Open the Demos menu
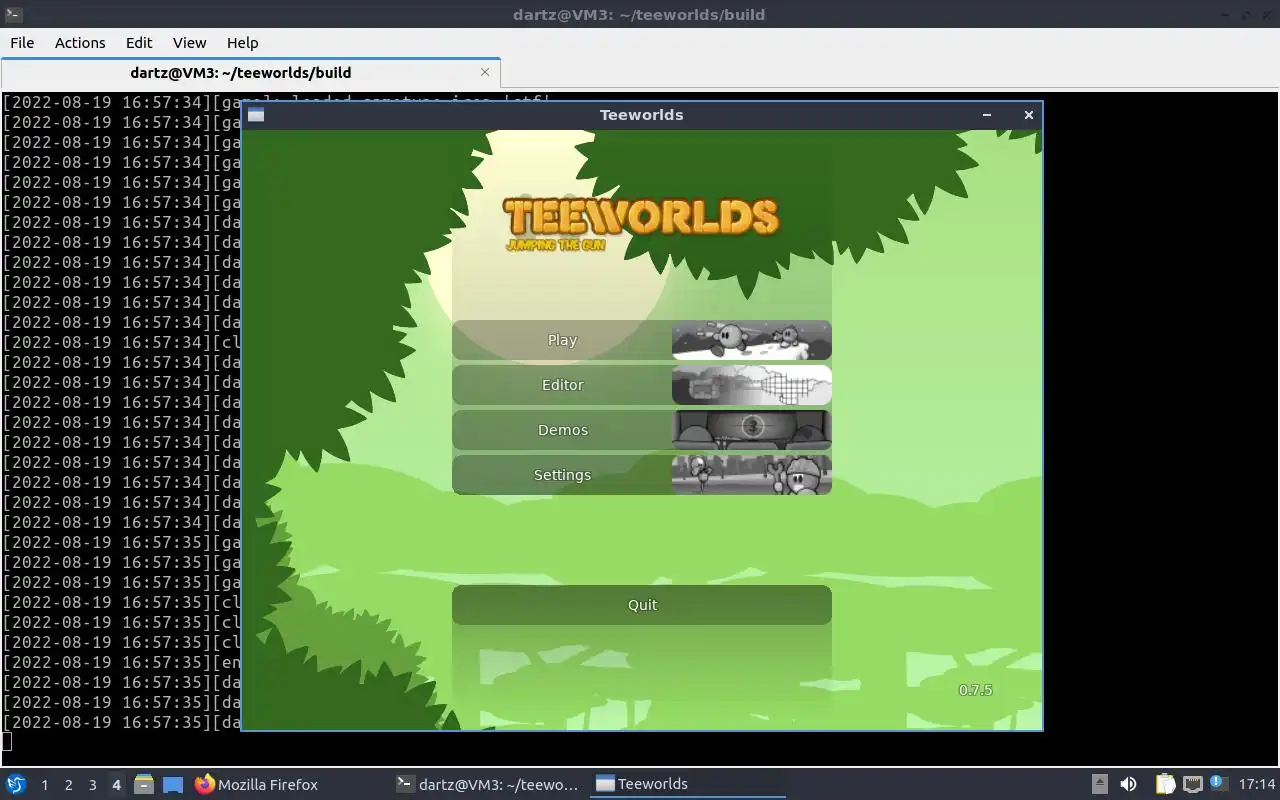This screenshot has width=1280, height=800. pos(562,430)
